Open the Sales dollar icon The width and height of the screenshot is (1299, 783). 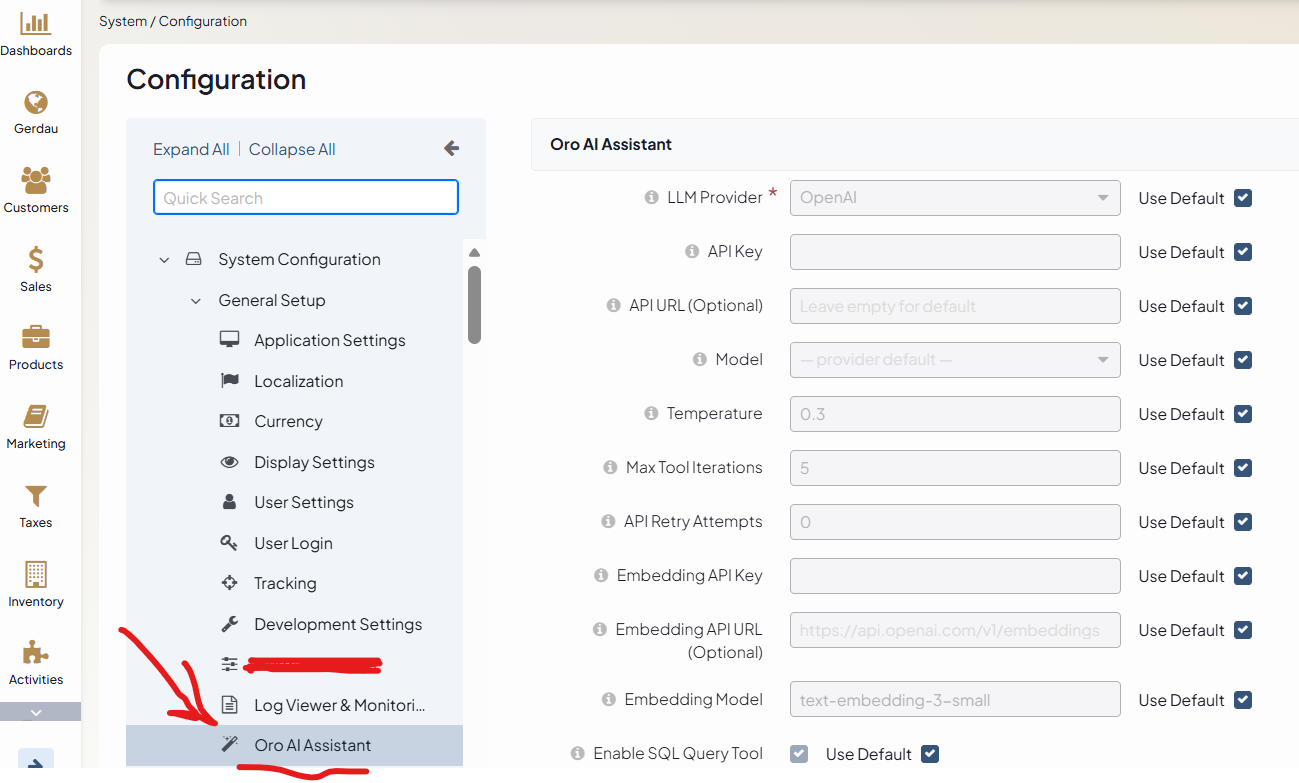point(36,260)
